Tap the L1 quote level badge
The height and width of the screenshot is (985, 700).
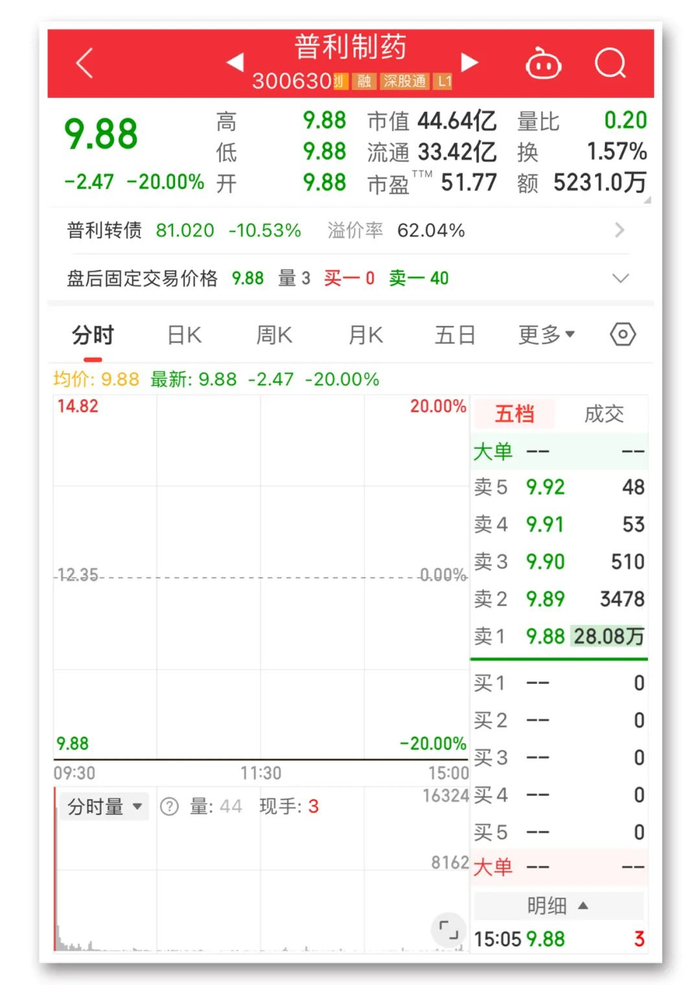coord(444,81)
